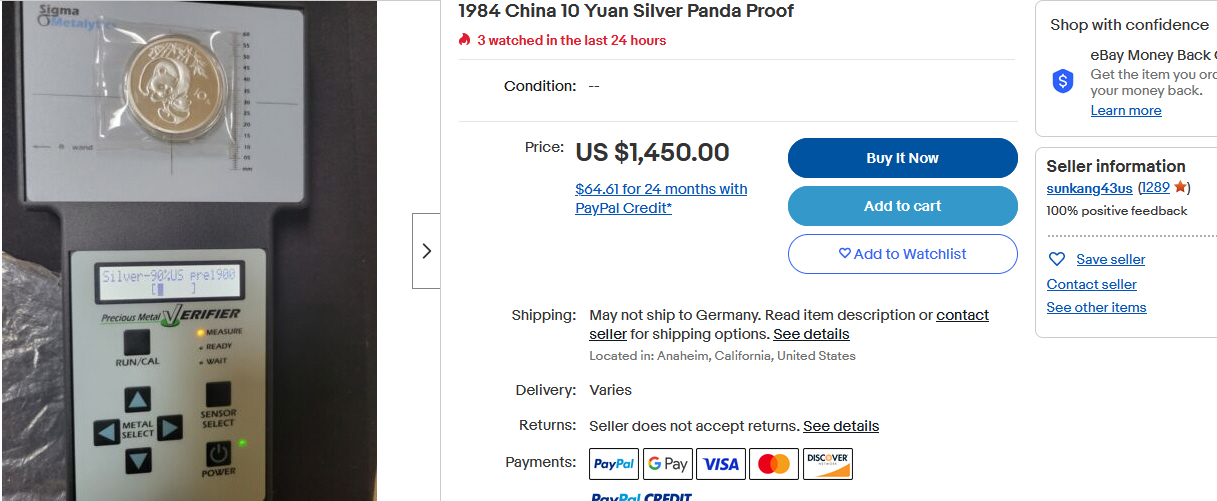Click the Buy It Now button
The image size is (1217, 501).
[x=902, y=158]
